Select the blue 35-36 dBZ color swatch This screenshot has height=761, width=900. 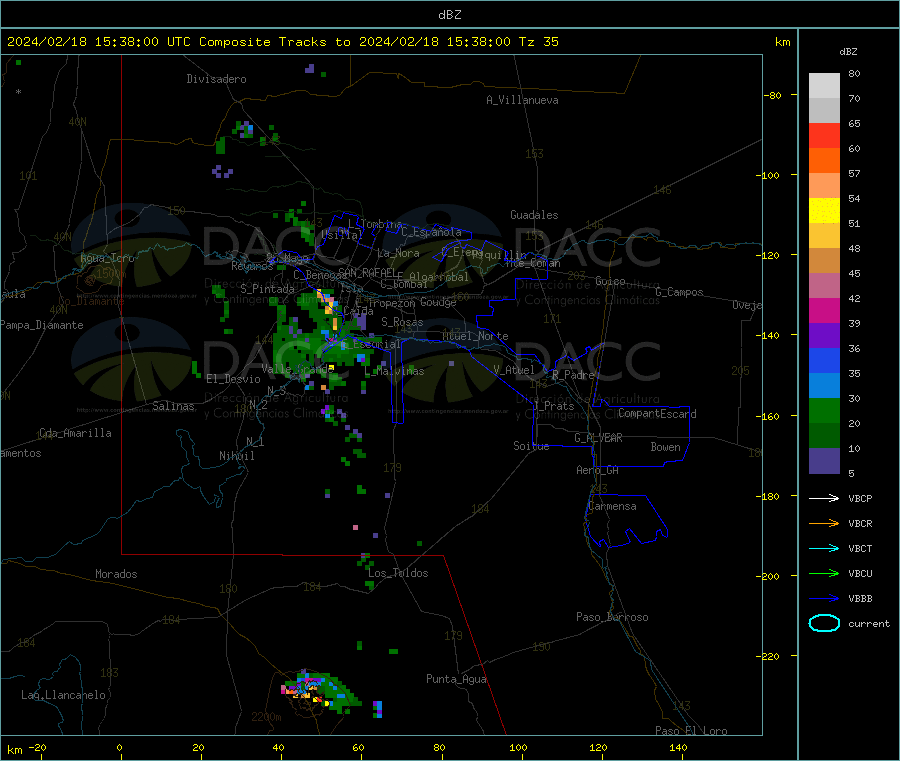(x=824, y=360)
